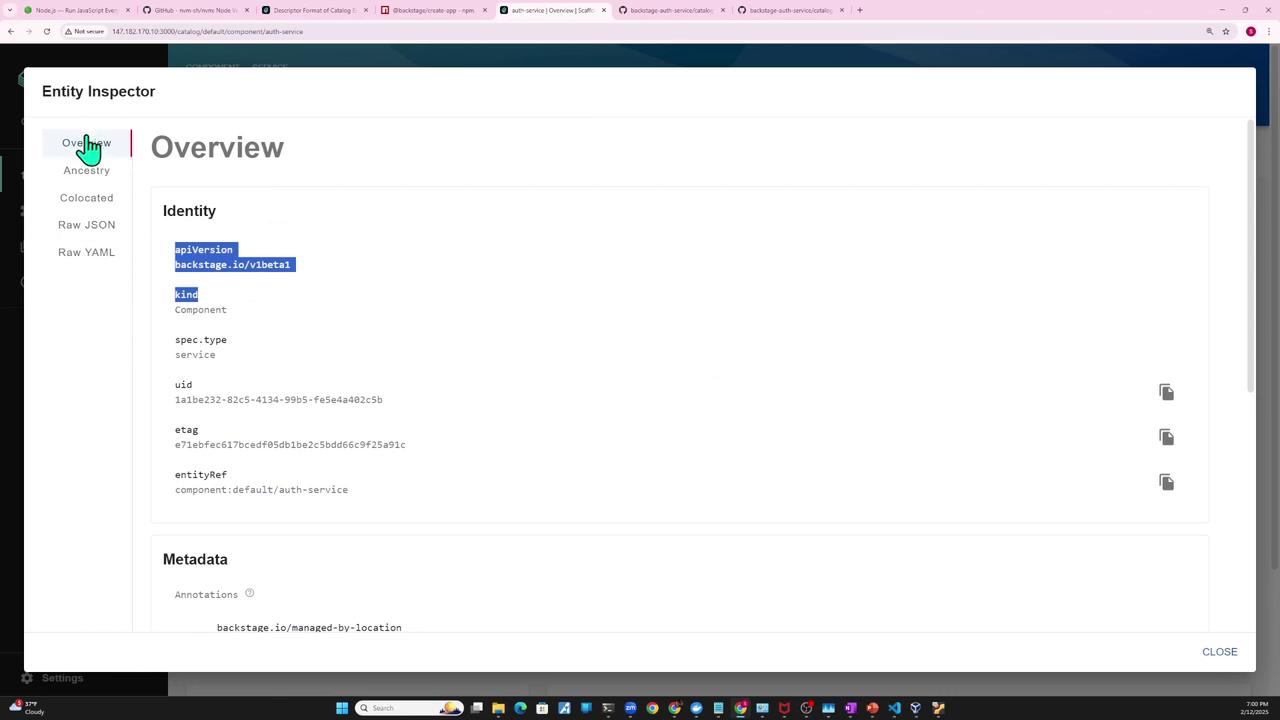Viewport: 1280px width, 720px height.
Task: Close the Entity Inspector dialog
Action: point(1219,652)
